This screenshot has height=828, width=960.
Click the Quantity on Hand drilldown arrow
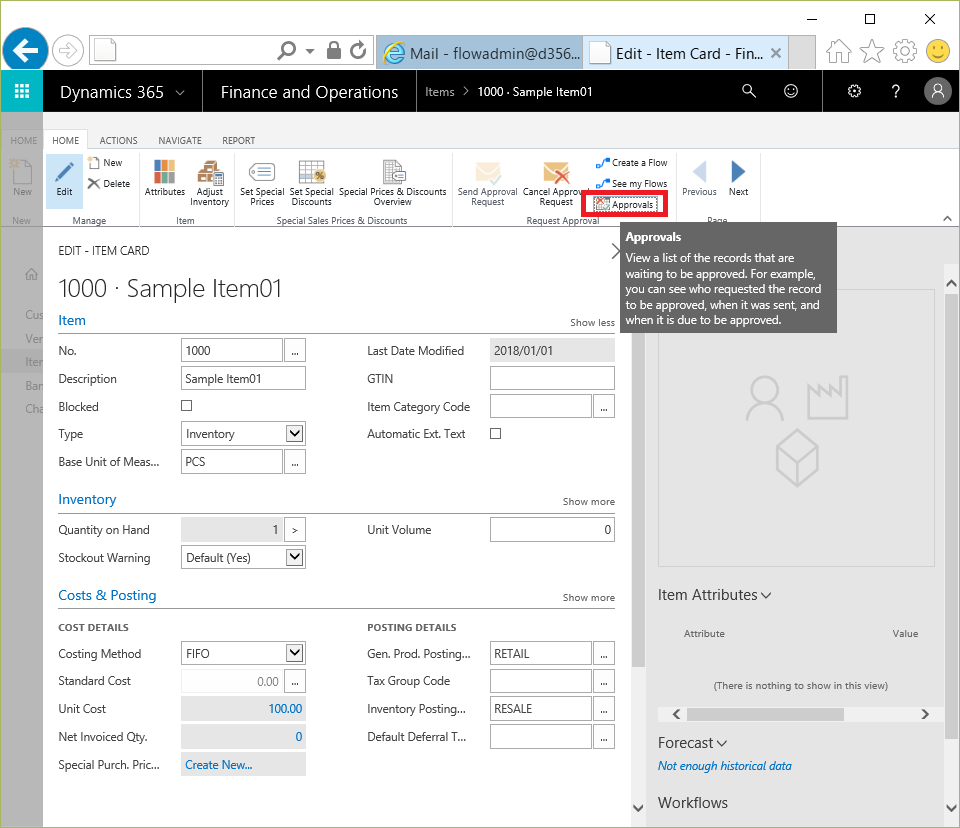pyautogui.click(x=295, y=530)
